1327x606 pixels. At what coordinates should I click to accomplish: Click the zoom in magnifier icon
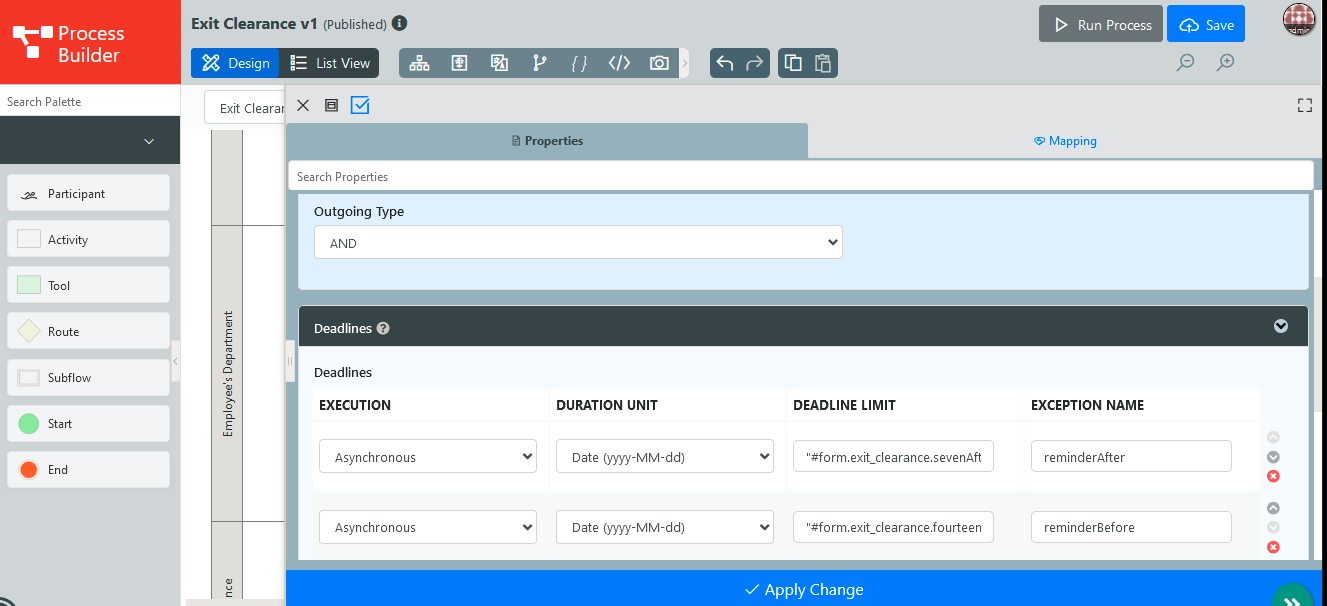click(1225, 63)
